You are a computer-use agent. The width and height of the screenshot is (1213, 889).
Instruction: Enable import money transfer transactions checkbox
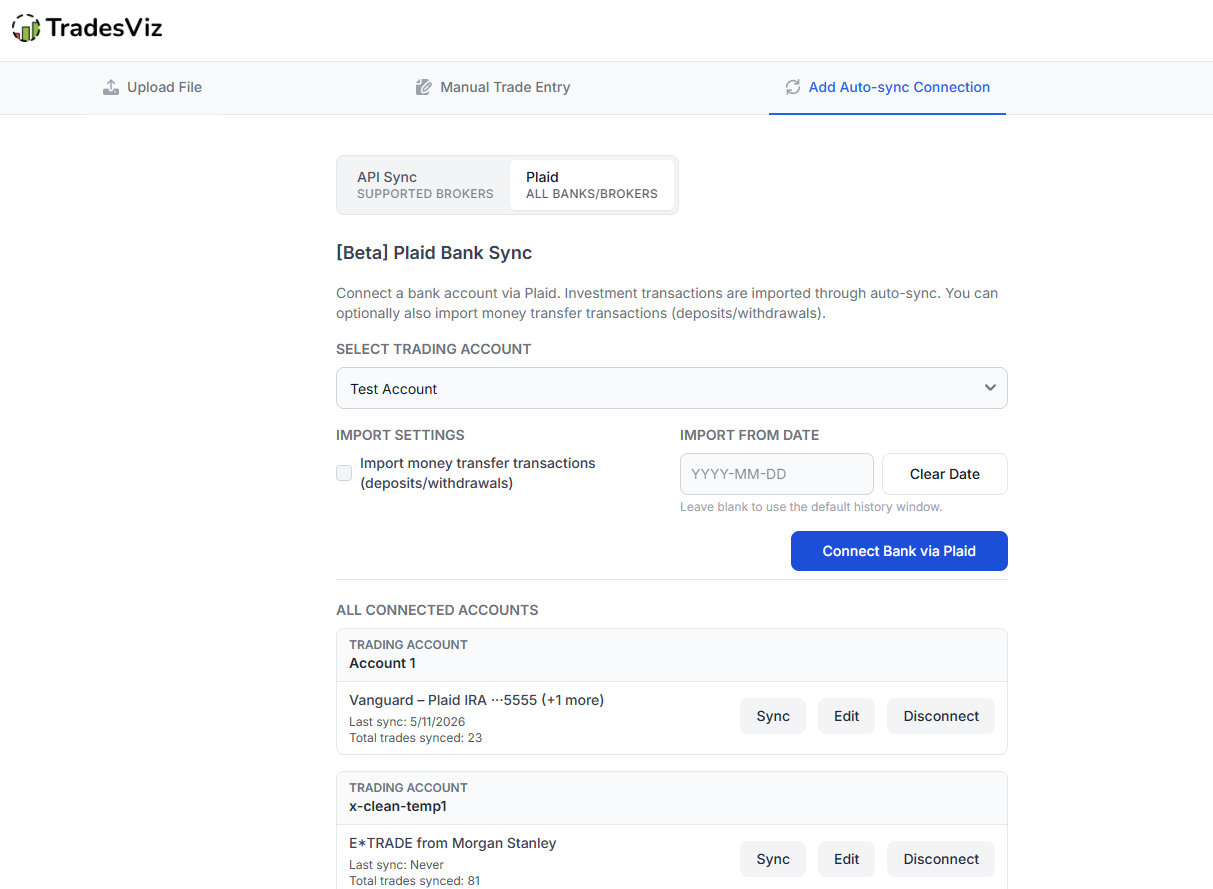(x=344, y=473)
